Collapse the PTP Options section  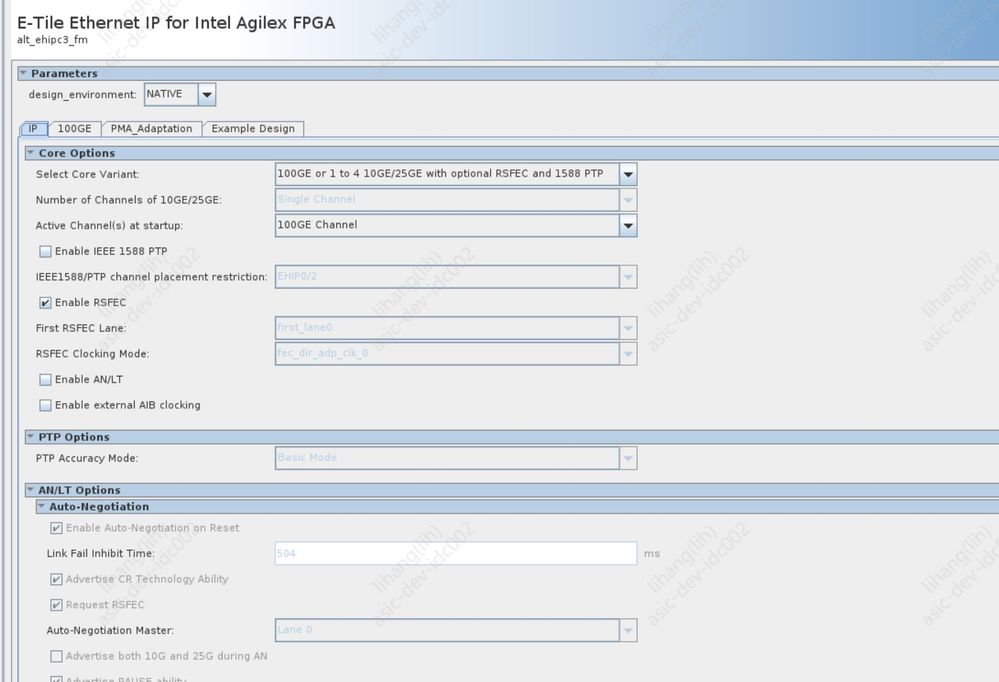[x=30, y=437]
